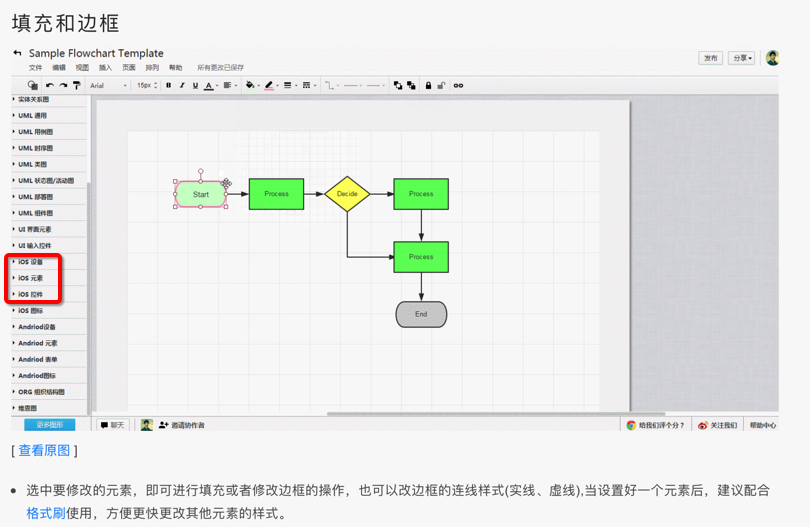Open the 帮助中心 help center
The height and width of the screenshot is (527, 810).
(763, 425)
